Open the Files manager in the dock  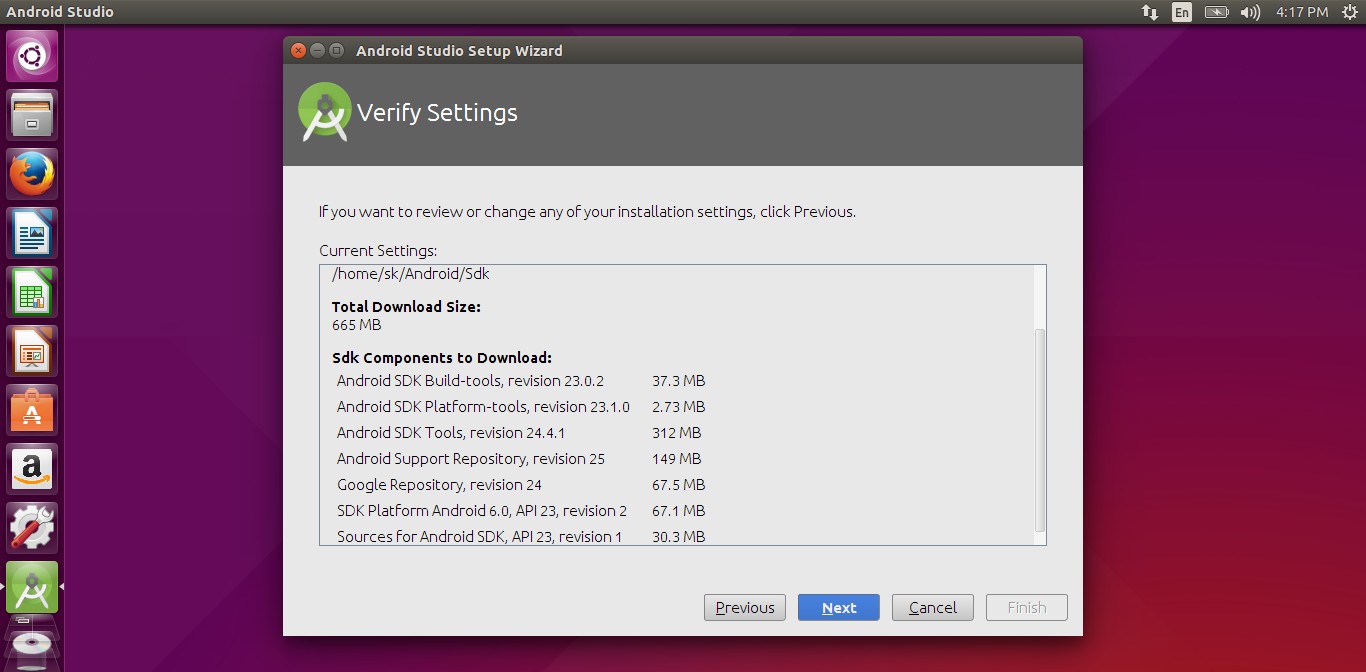pos(33,115)
